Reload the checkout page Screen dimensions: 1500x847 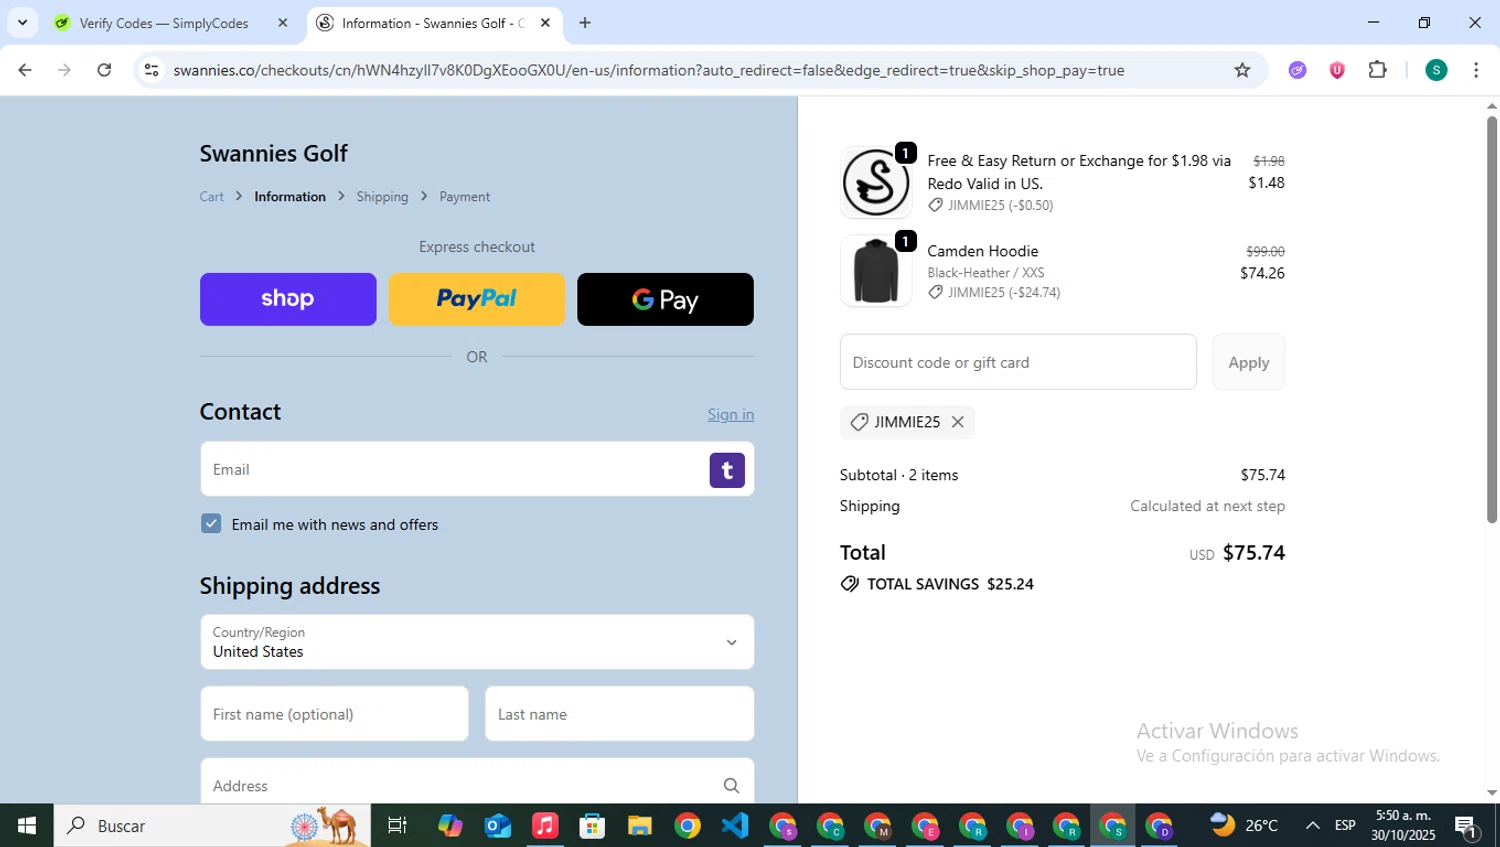pyautogui.click(x=104, y=70)
